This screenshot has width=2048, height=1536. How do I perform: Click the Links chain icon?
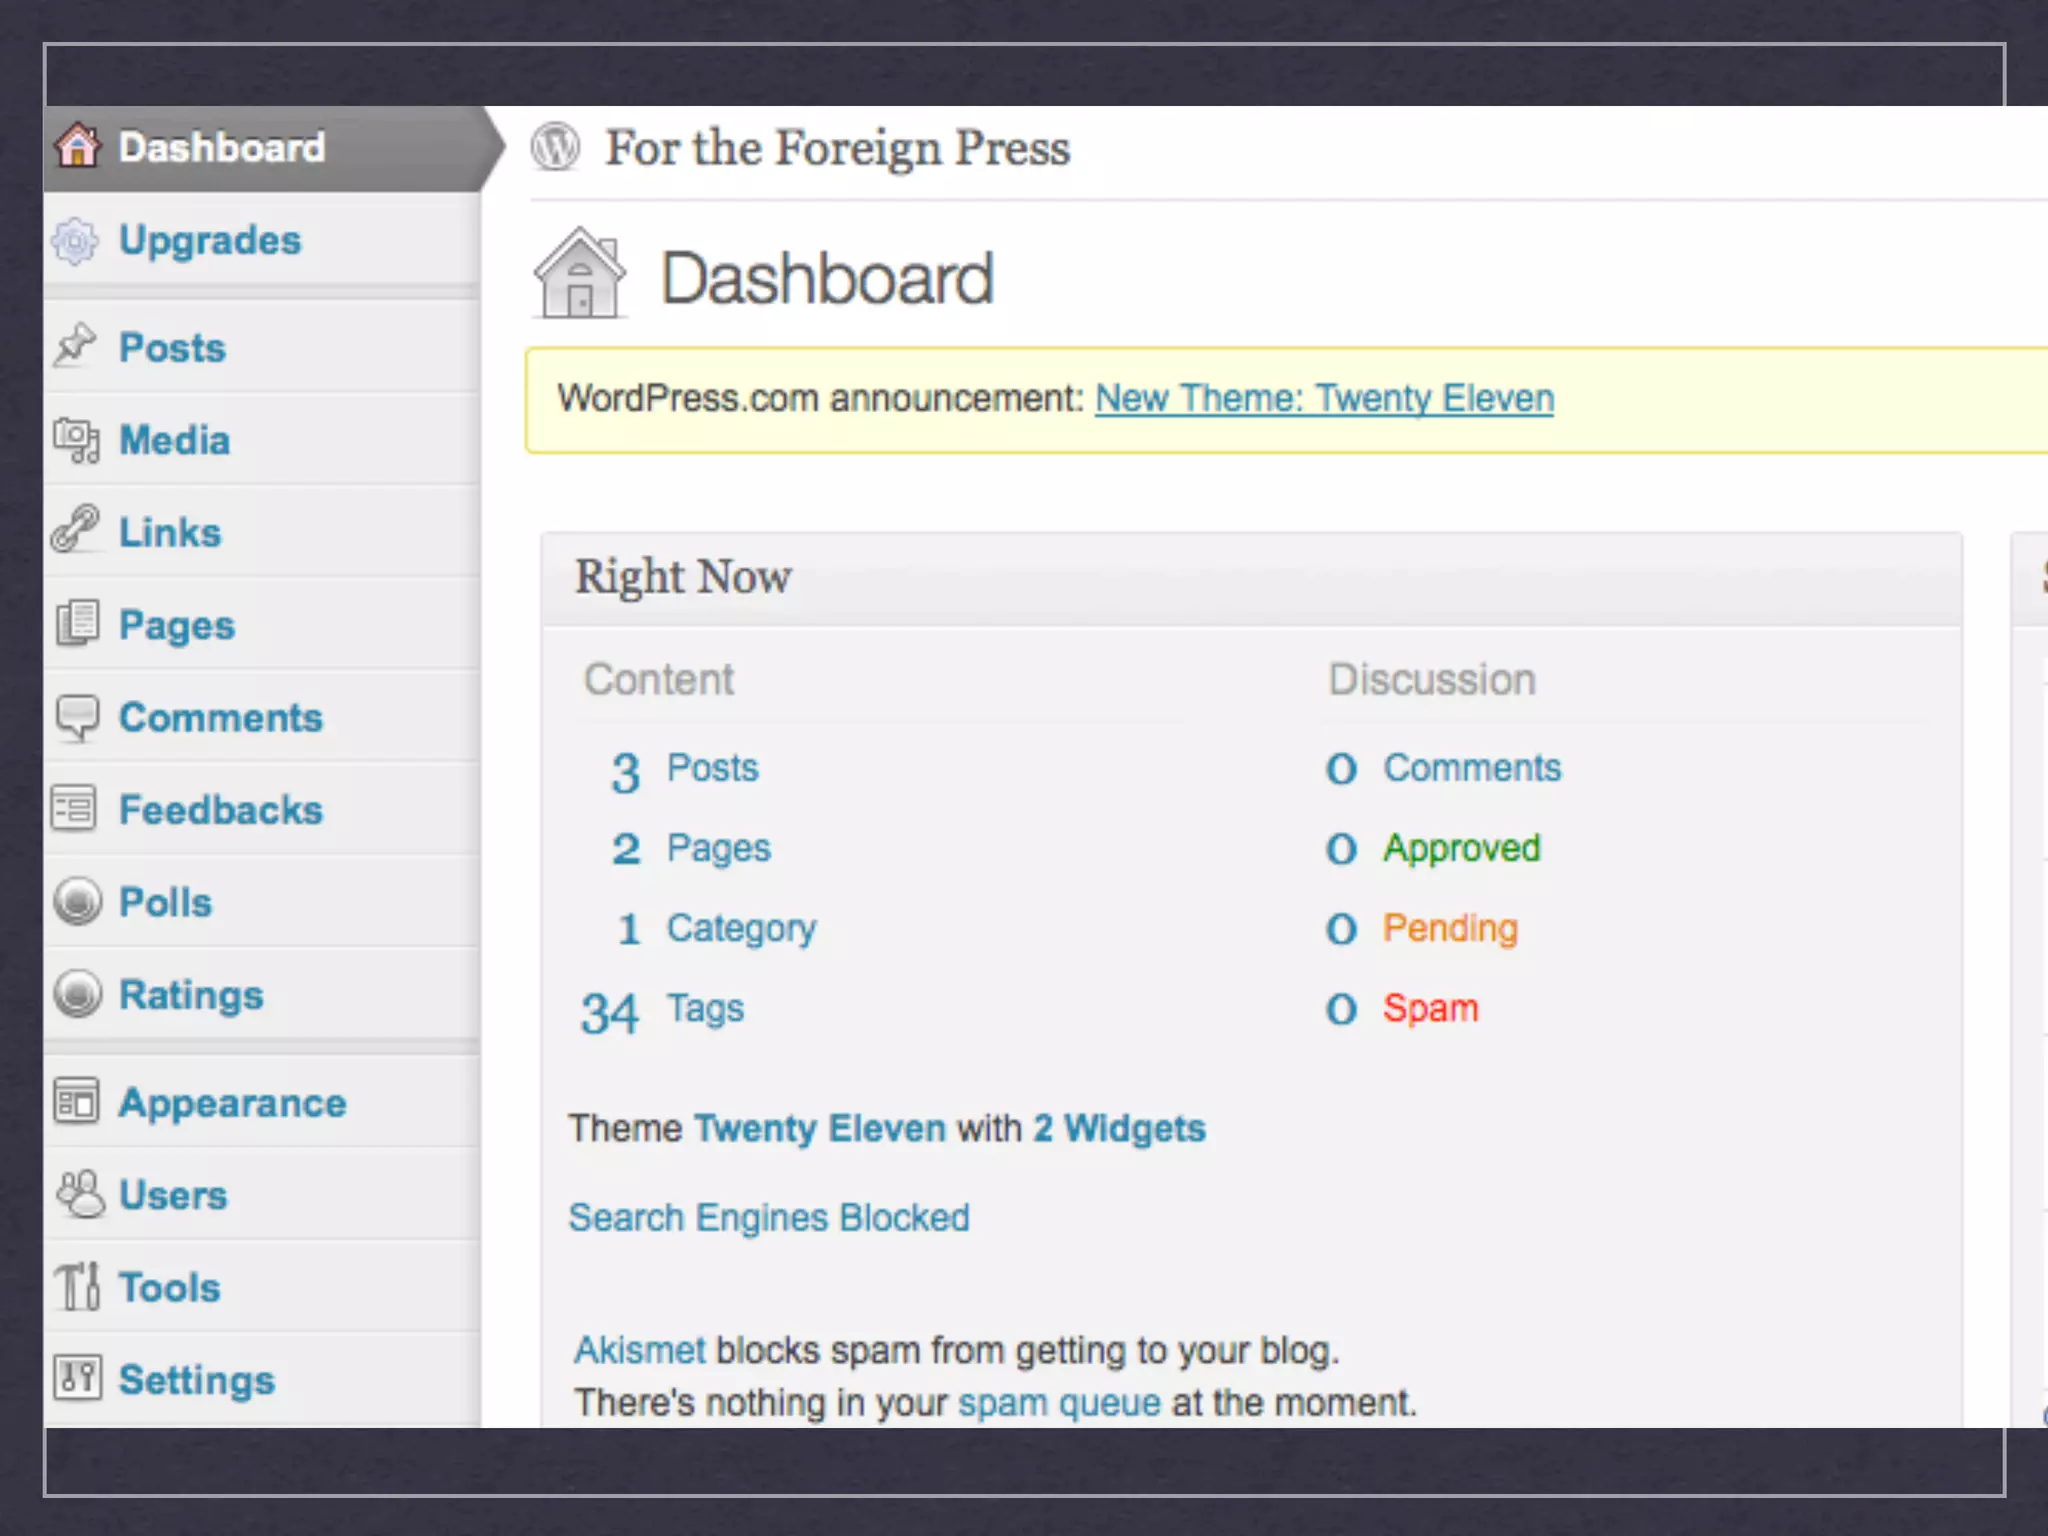76,530
